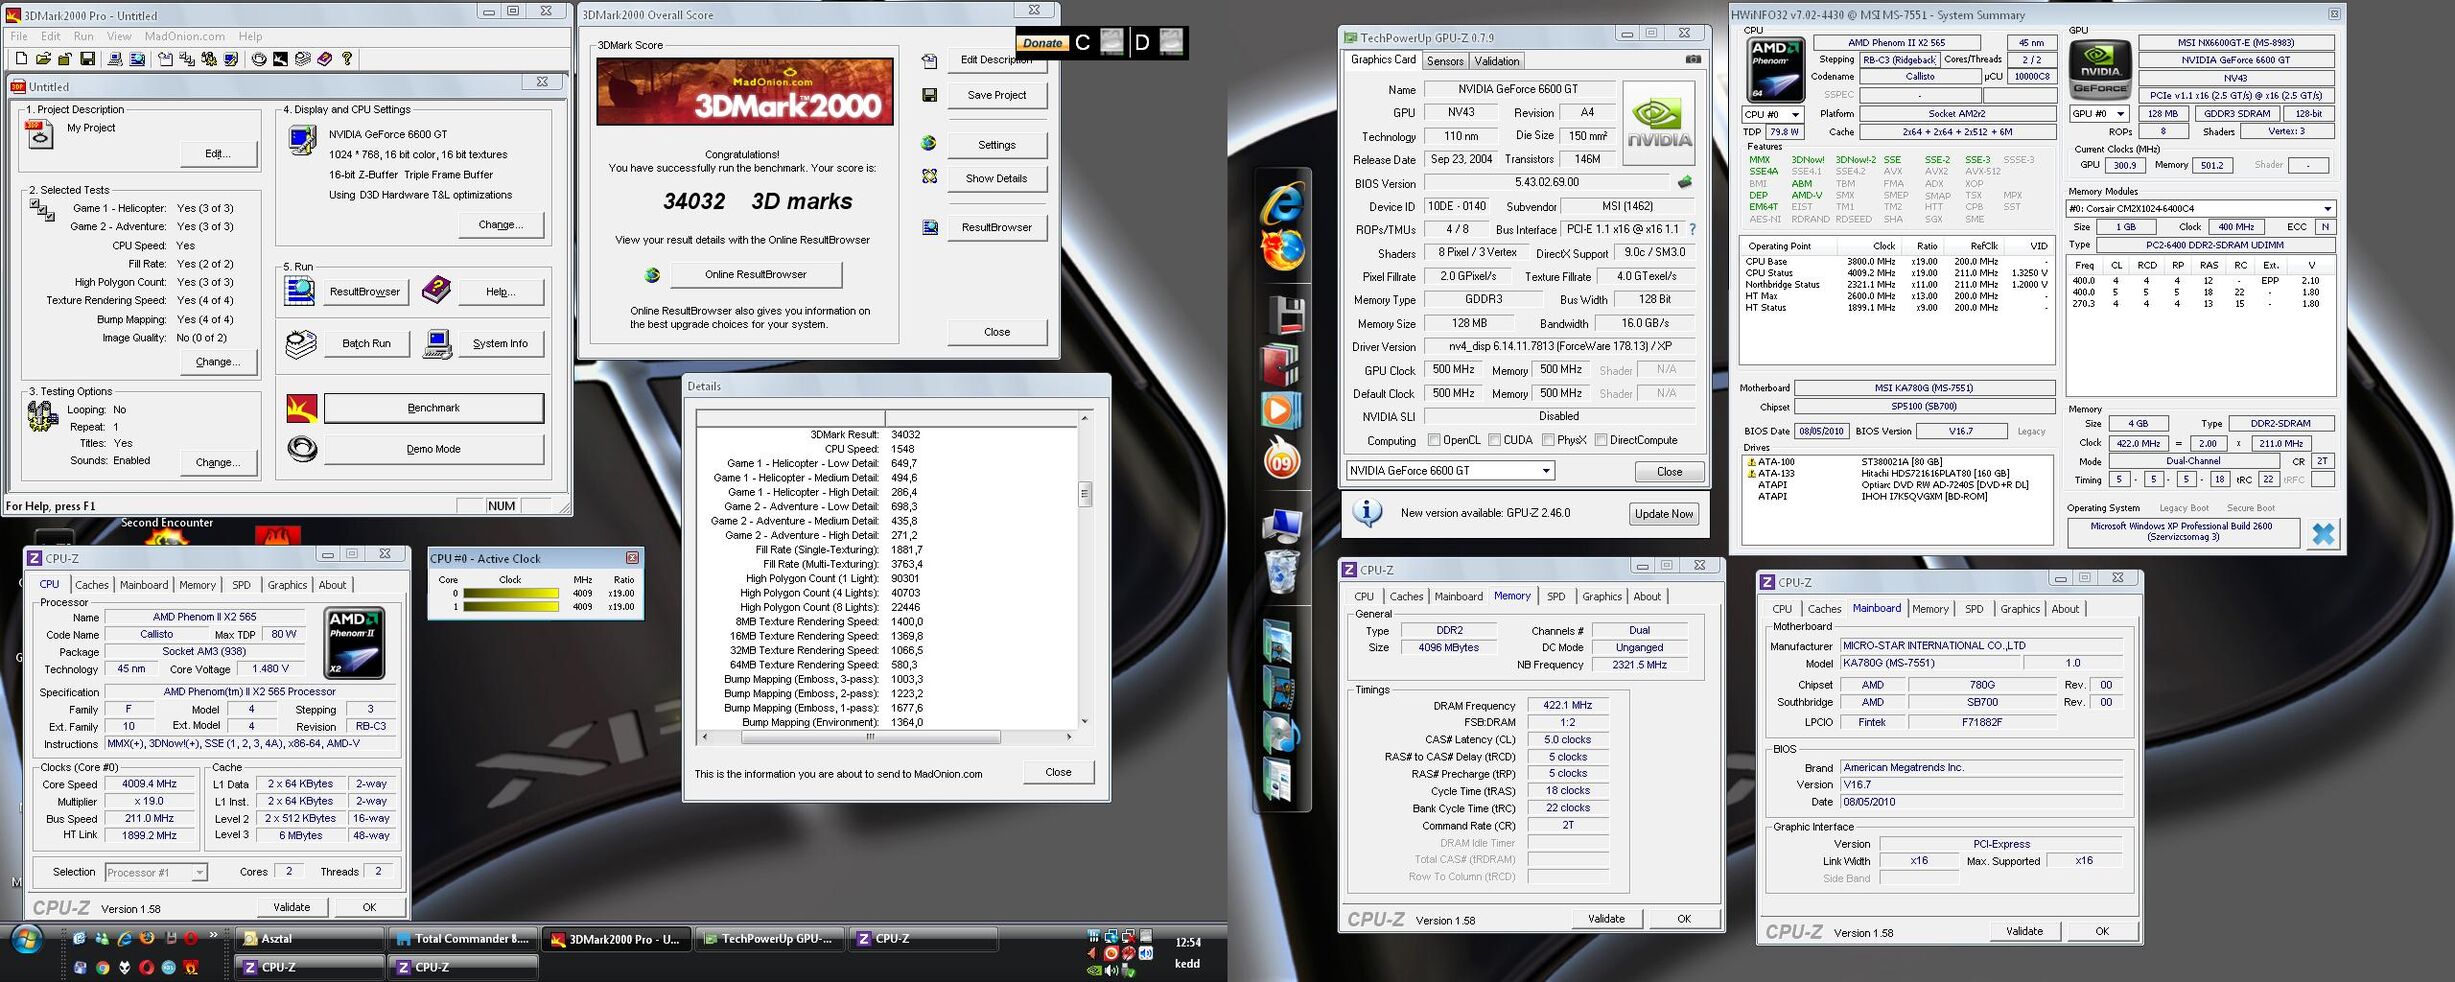Toggle the PhysX checkbox in GPU-Z
This screenshot has width=2455, height=982.
1548,440
